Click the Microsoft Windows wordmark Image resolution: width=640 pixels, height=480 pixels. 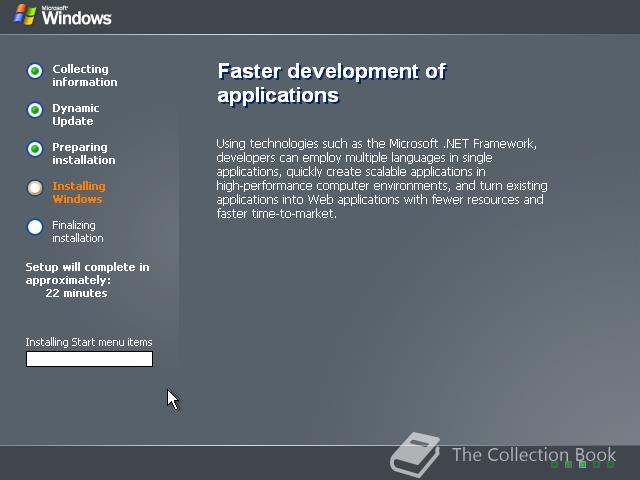tap(76, 16)
